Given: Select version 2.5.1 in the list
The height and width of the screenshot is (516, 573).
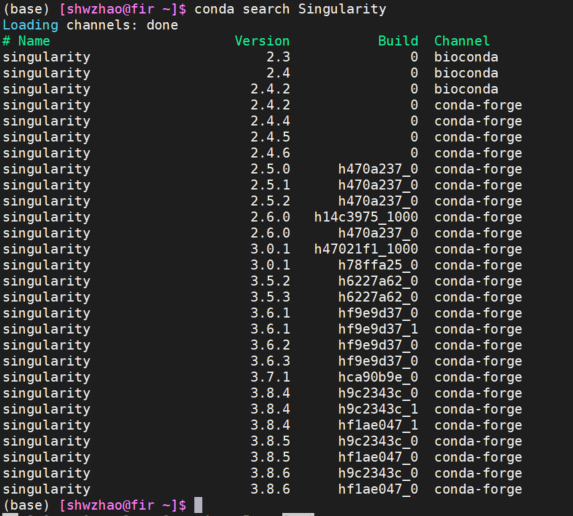Looking at the screenshot, I should click(270, 185).
